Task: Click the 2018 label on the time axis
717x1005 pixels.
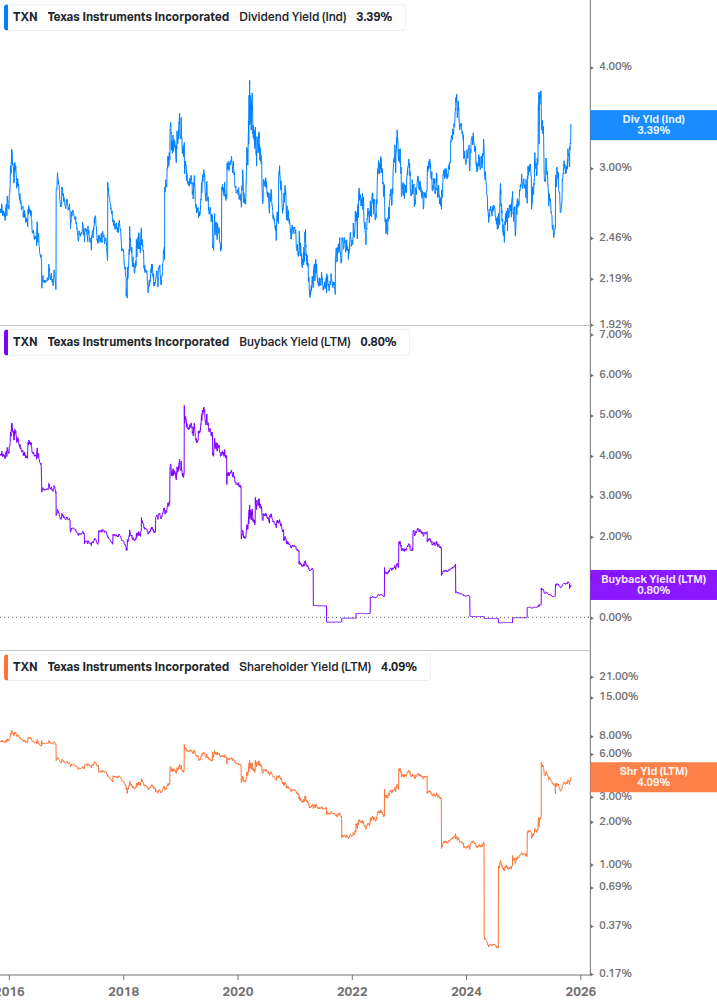Action: [124, 992]
